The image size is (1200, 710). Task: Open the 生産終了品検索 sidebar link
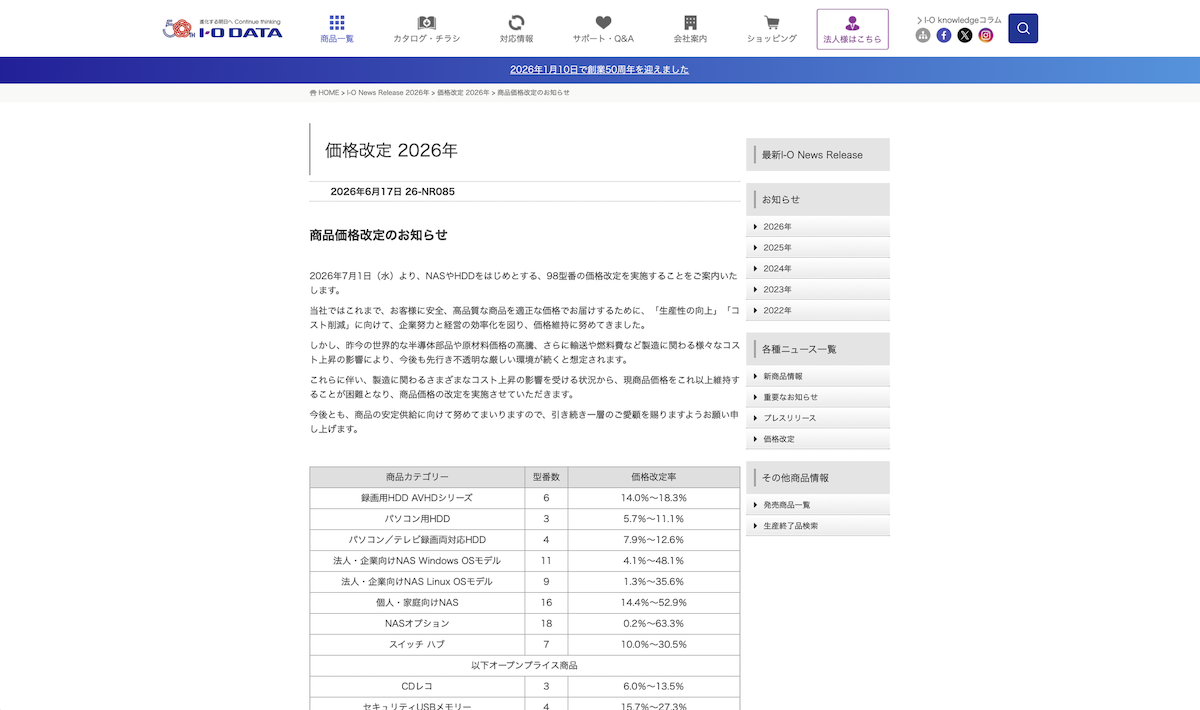click(818, 526)
